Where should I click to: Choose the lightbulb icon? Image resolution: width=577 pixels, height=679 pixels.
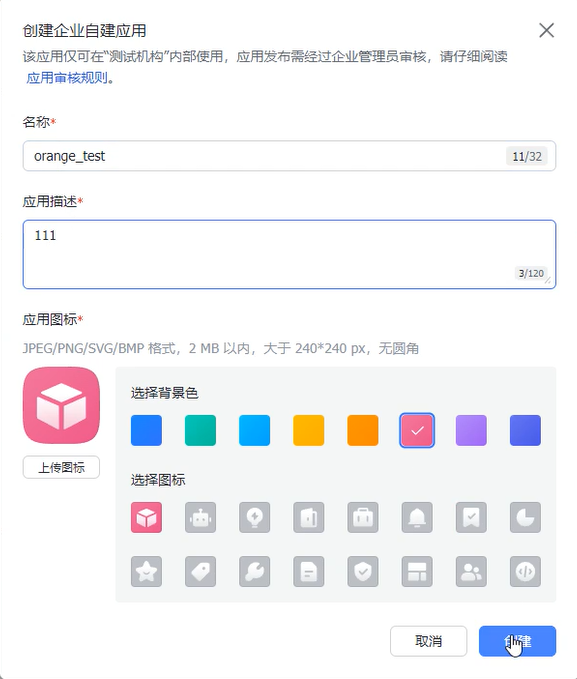coord(254,517)
